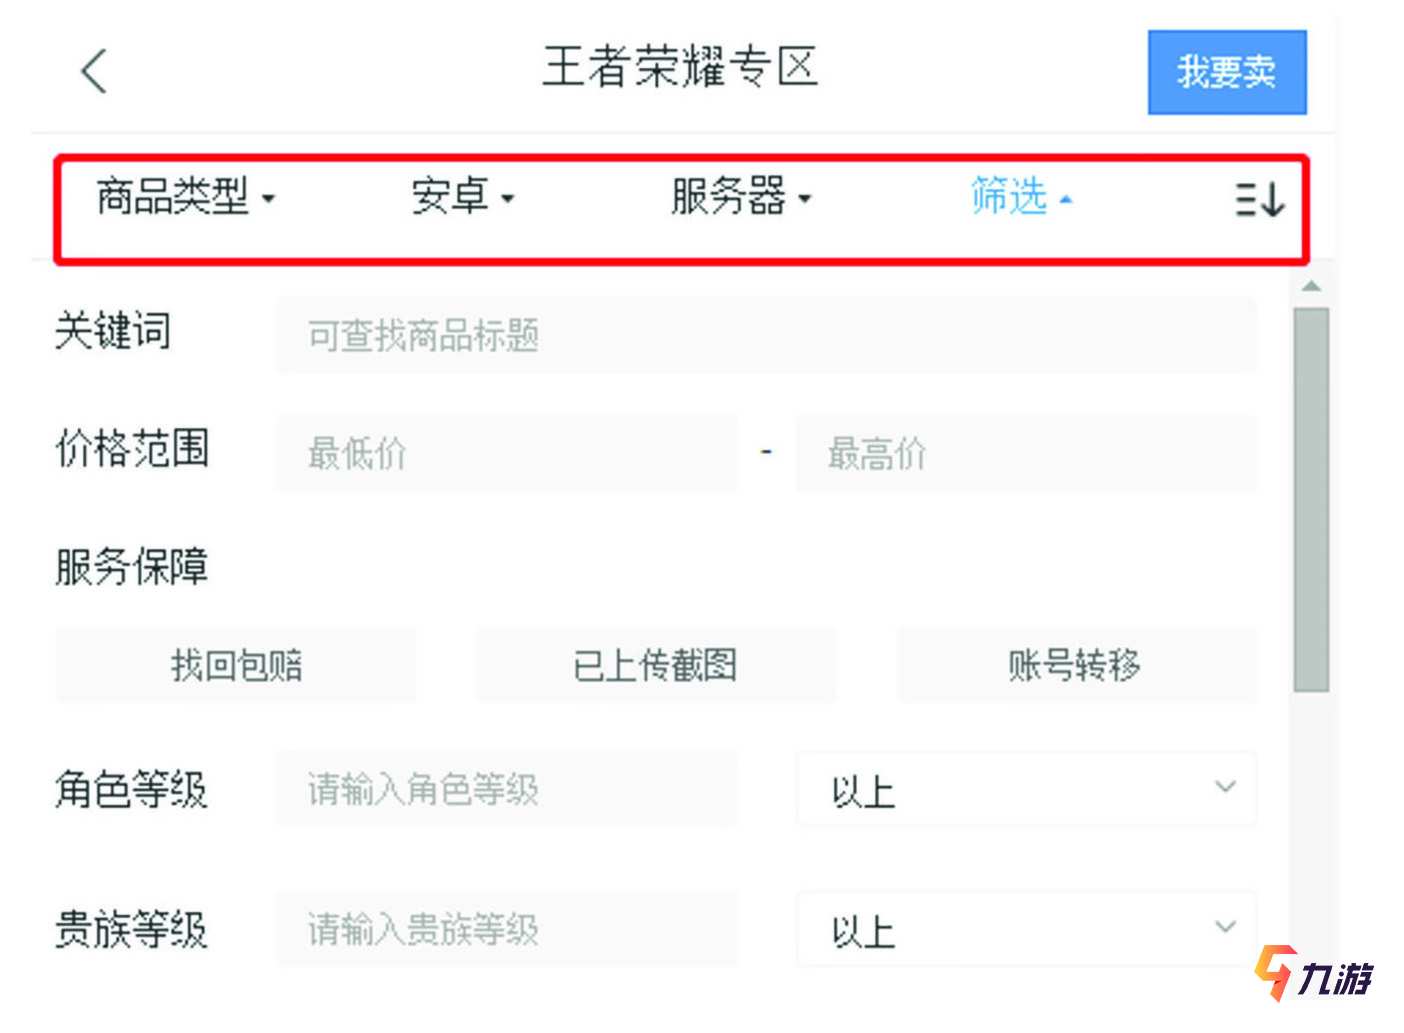Viewport: 1404px width, 1033px height.
Task: Click the 服务保障 section label
Action: click(x=132, y=566)
